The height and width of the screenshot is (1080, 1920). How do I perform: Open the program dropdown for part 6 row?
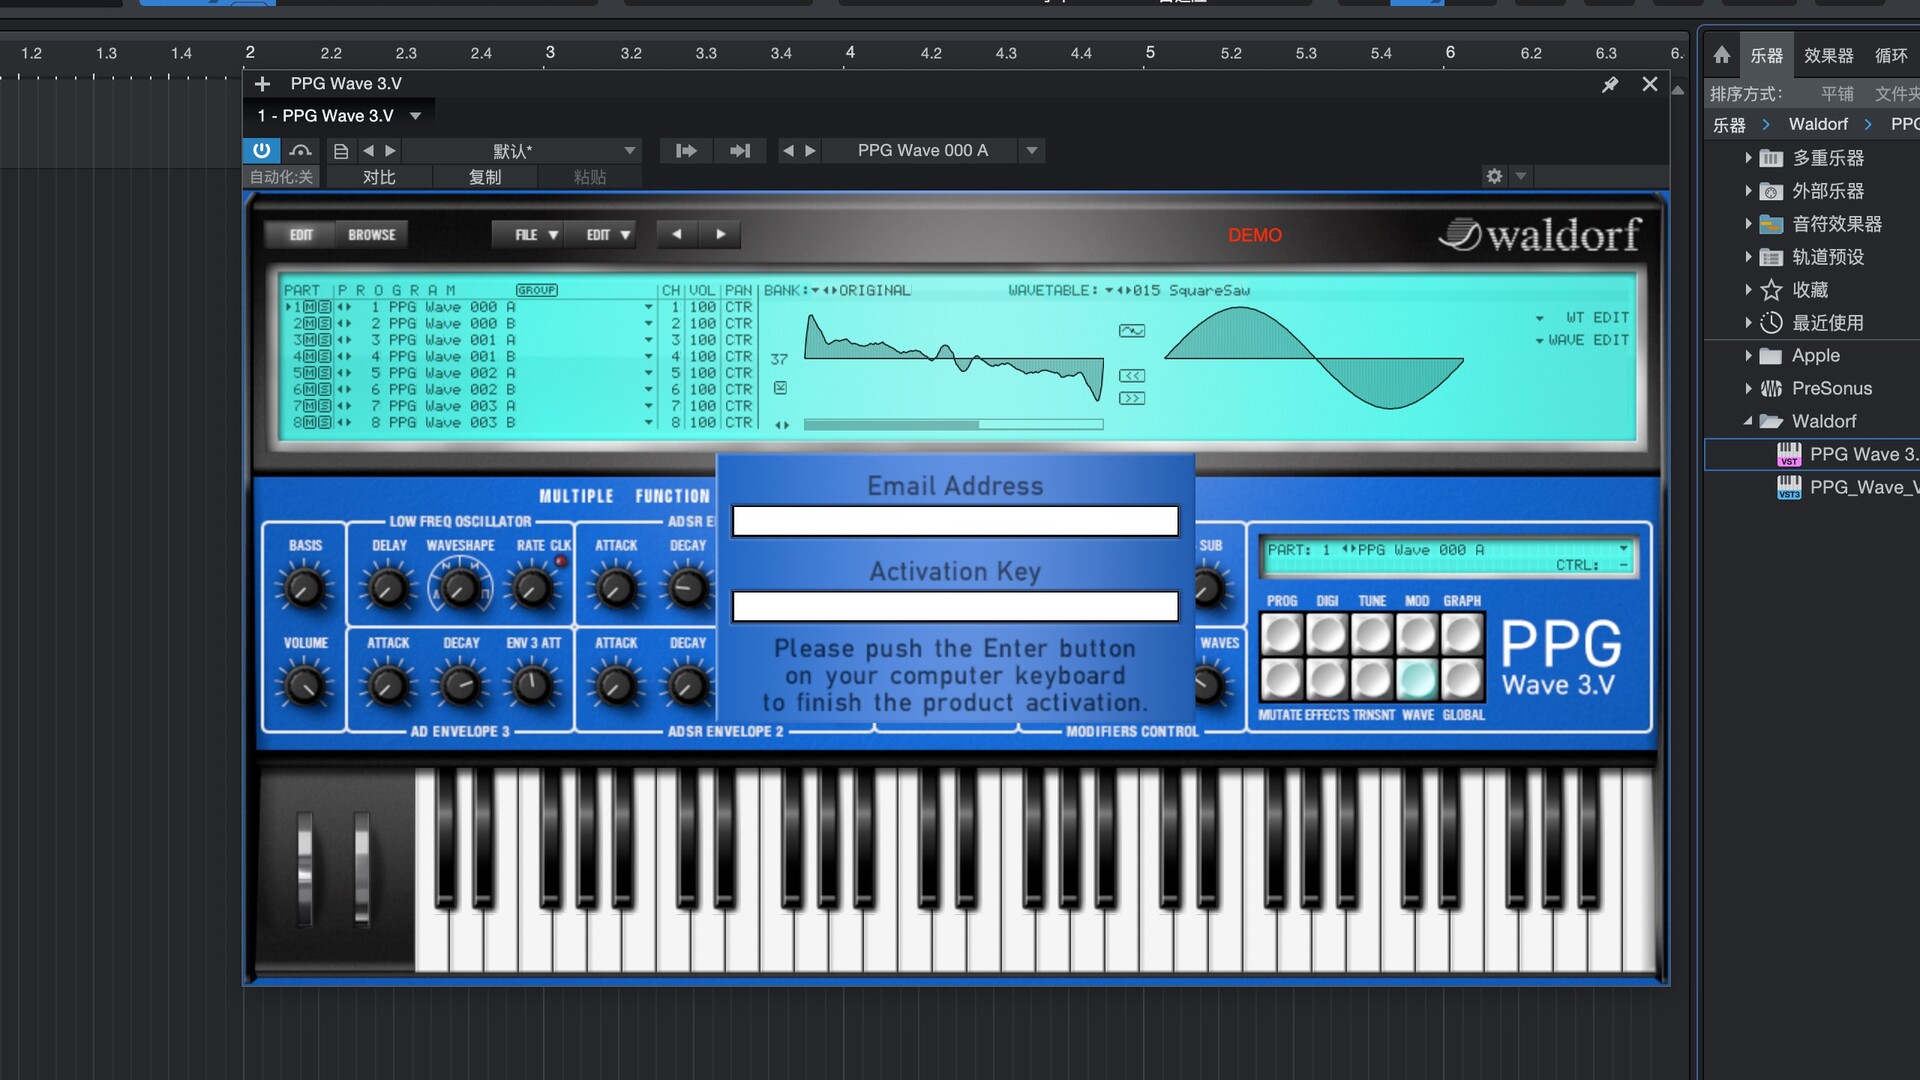648,390
